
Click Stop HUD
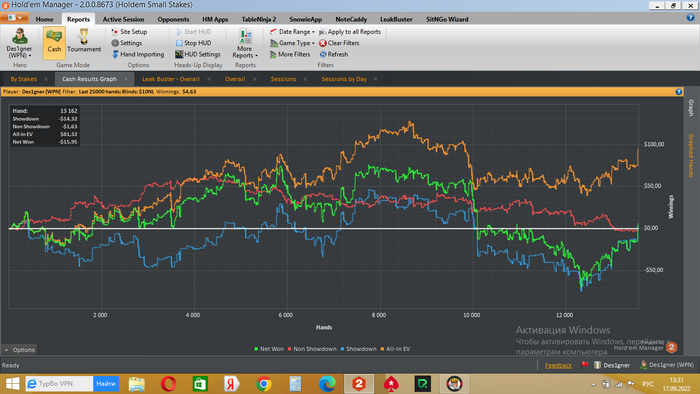tap(193, 43)
